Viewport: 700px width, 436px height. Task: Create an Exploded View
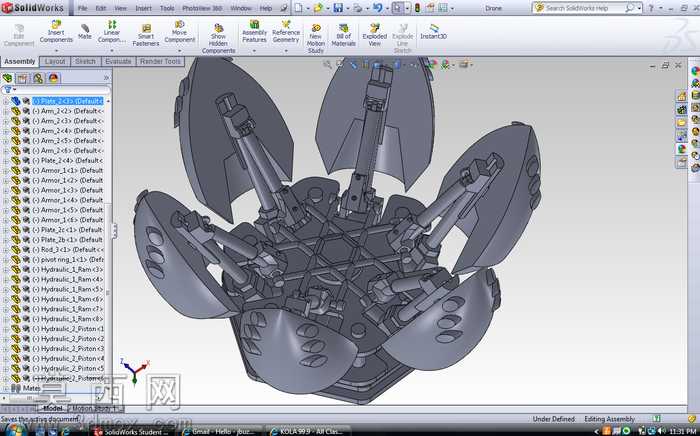(375, 35)
